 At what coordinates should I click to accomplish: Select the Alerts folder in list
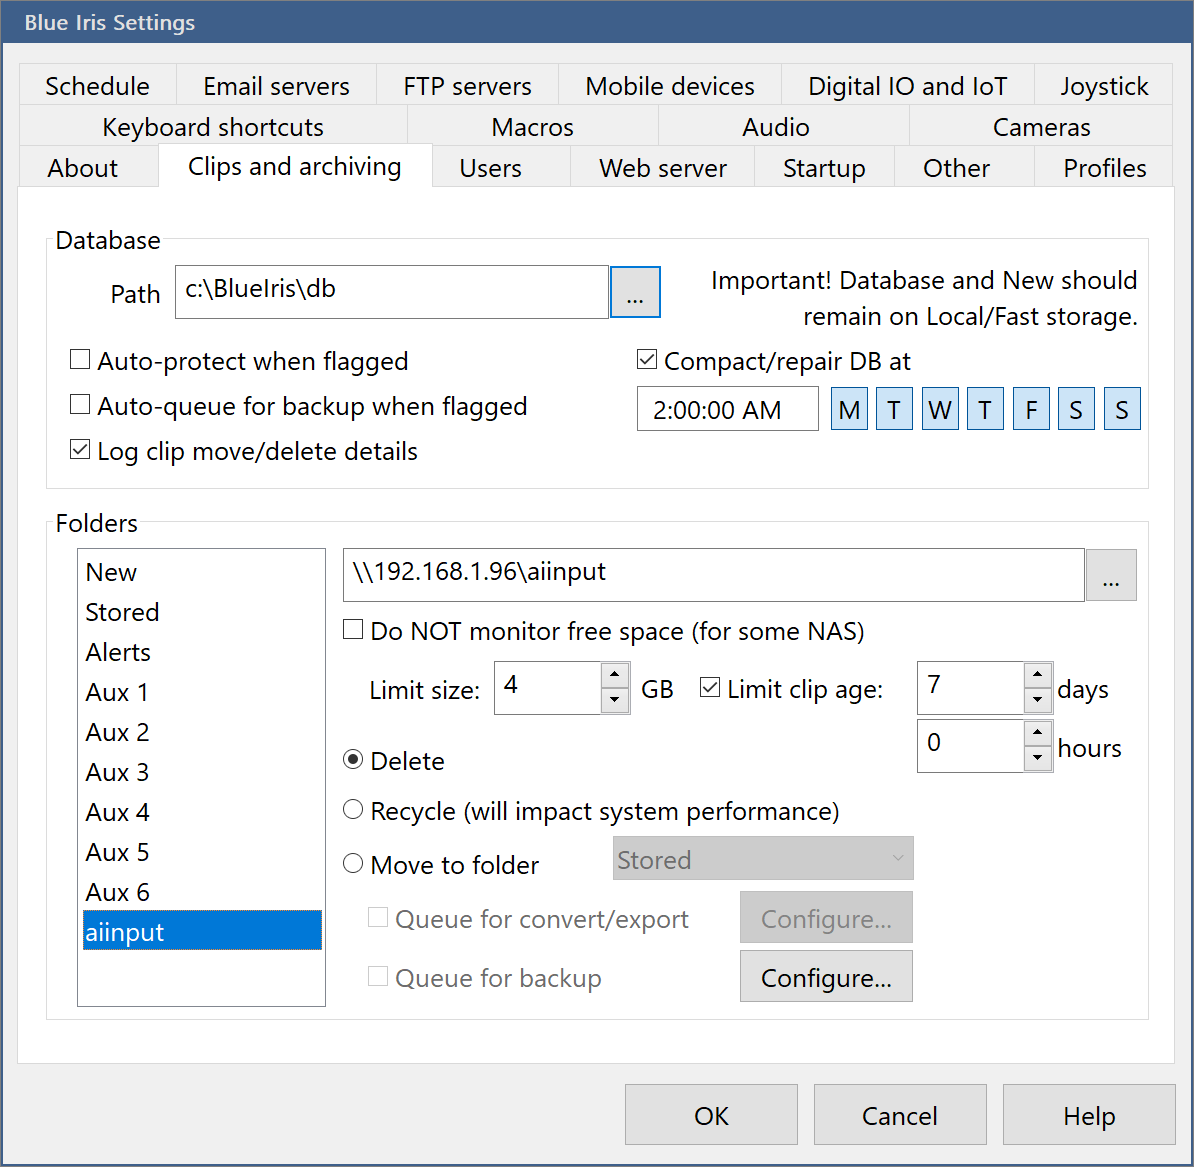(x=202, y=652)
